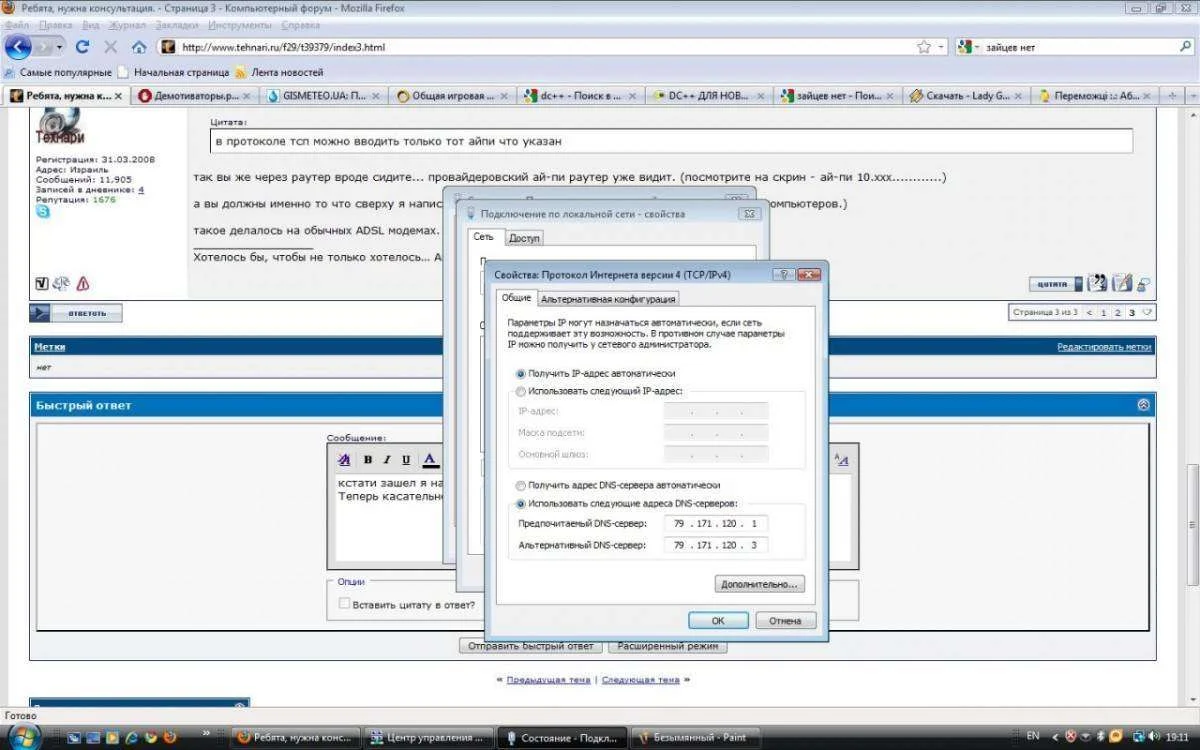This screenshot has width=1200, height=750.
Task: Switch to the Общие tab
Action: (x=516, y=298)
